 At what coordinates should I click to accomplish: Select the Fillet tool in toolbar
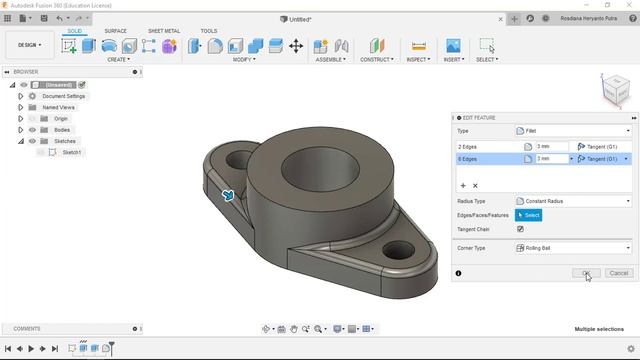click(x=215, y=46)
